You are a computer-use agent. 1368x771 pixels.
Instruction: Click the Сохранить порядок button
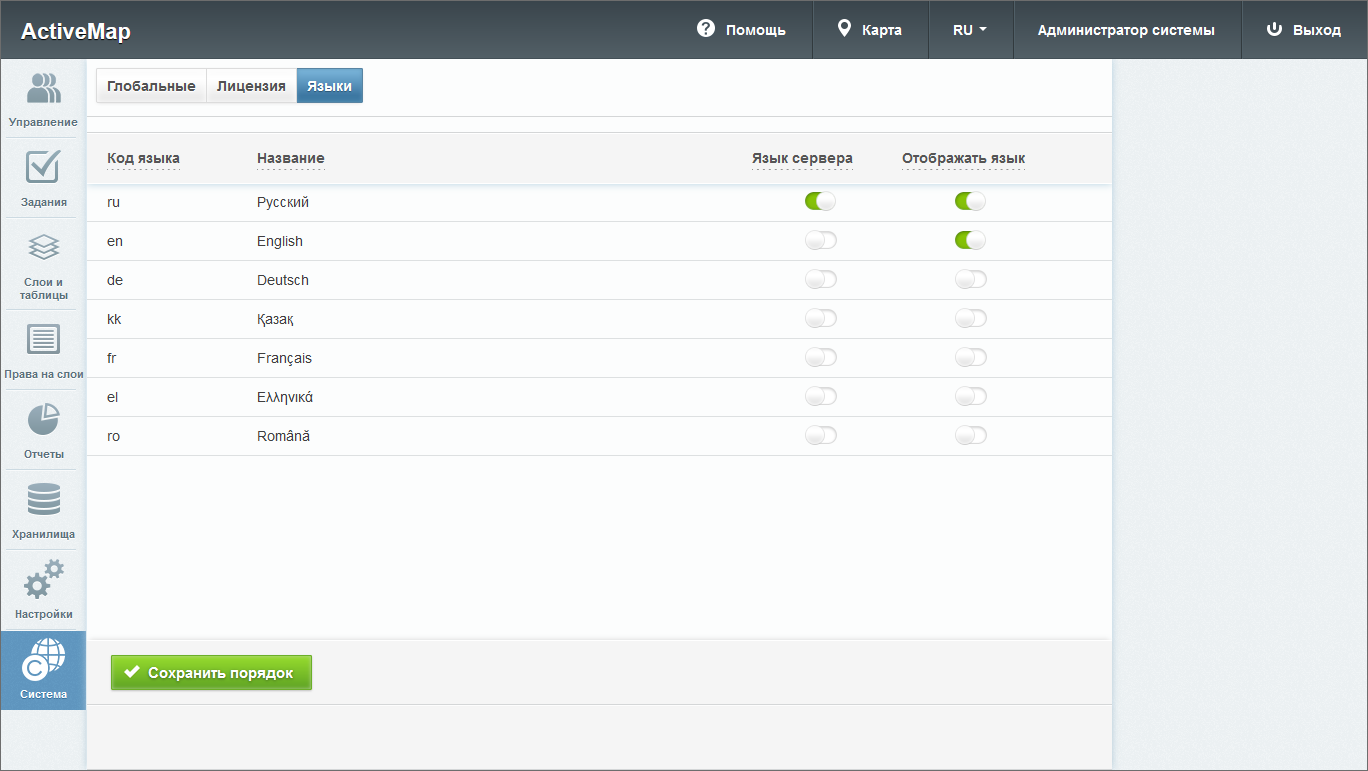211,673
